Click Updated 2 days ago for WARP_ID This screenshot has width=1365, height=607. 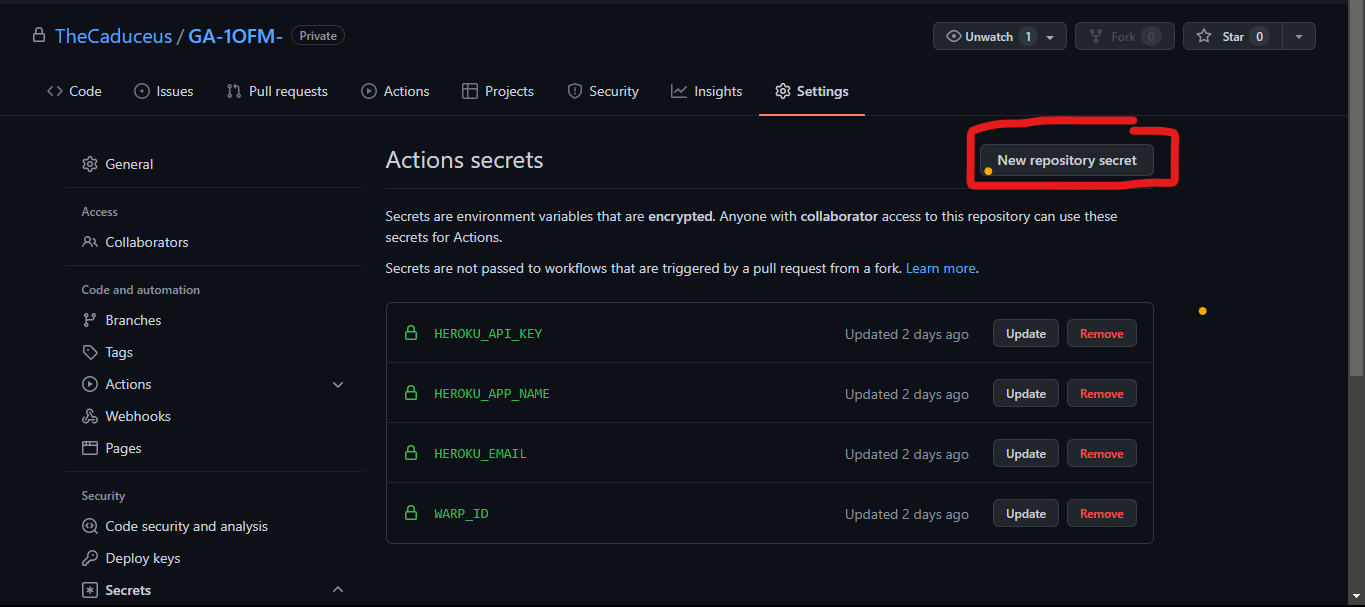[x=906, y=514]
